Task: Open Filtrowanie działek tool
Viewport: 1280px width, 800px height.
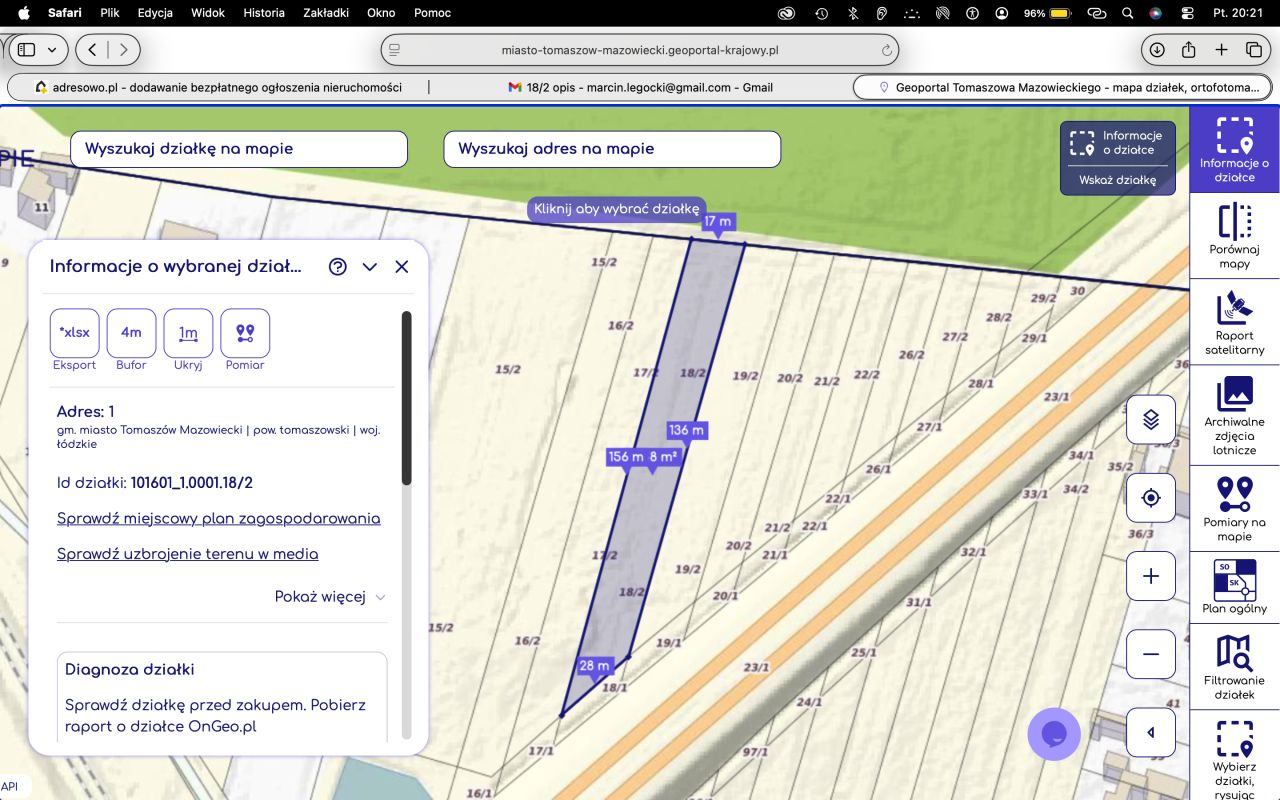Action: [x=1234, y=667]
